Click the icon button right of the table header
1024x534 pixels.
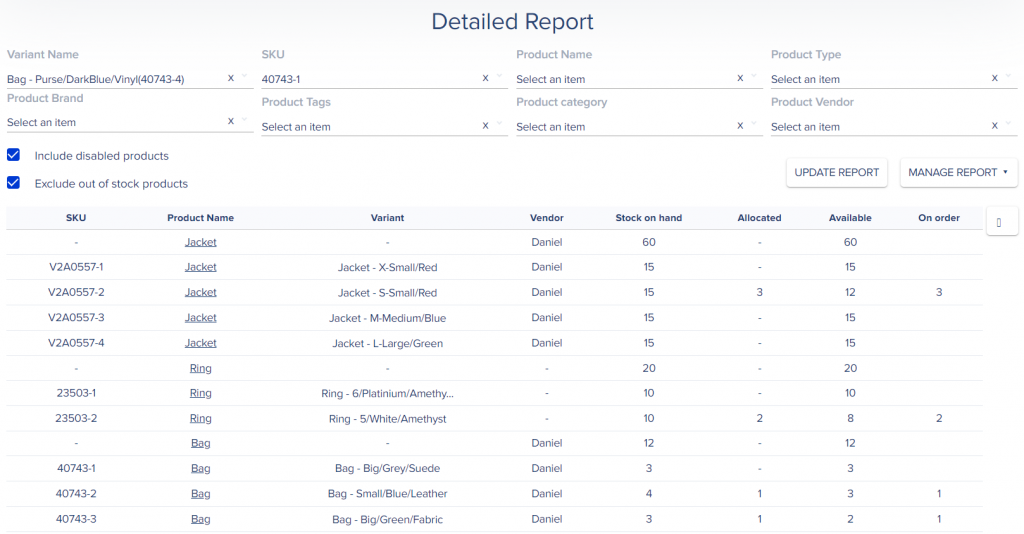pyautogui.click(x=1002, y=221)
